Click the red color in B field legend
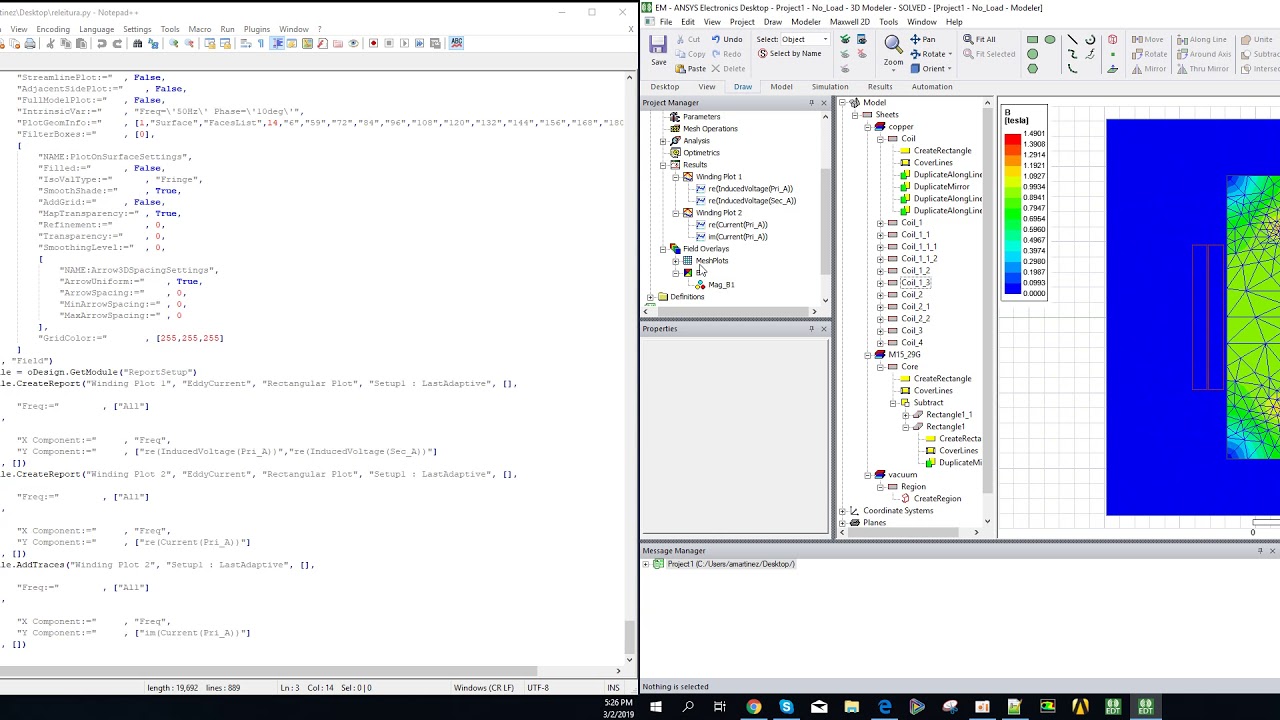 [1012, 137]
